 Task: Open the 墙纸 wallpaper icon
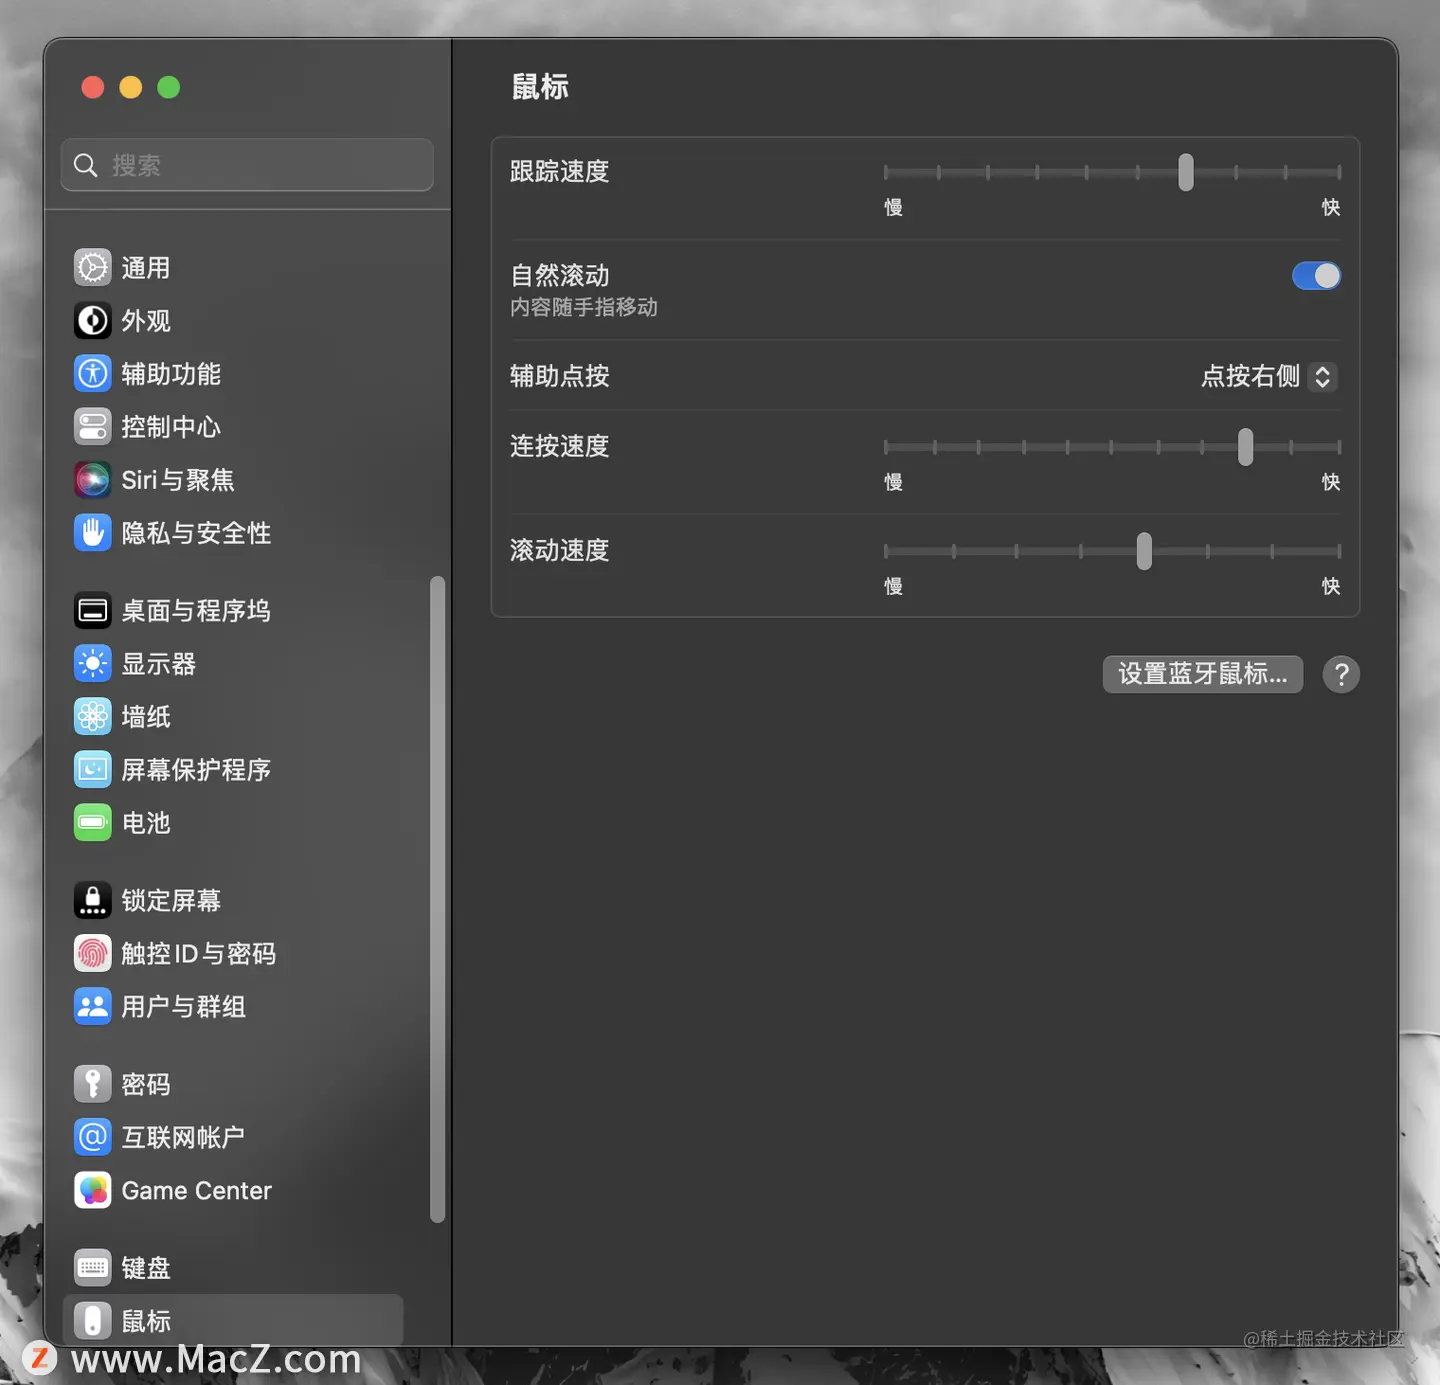click(93, 717)
